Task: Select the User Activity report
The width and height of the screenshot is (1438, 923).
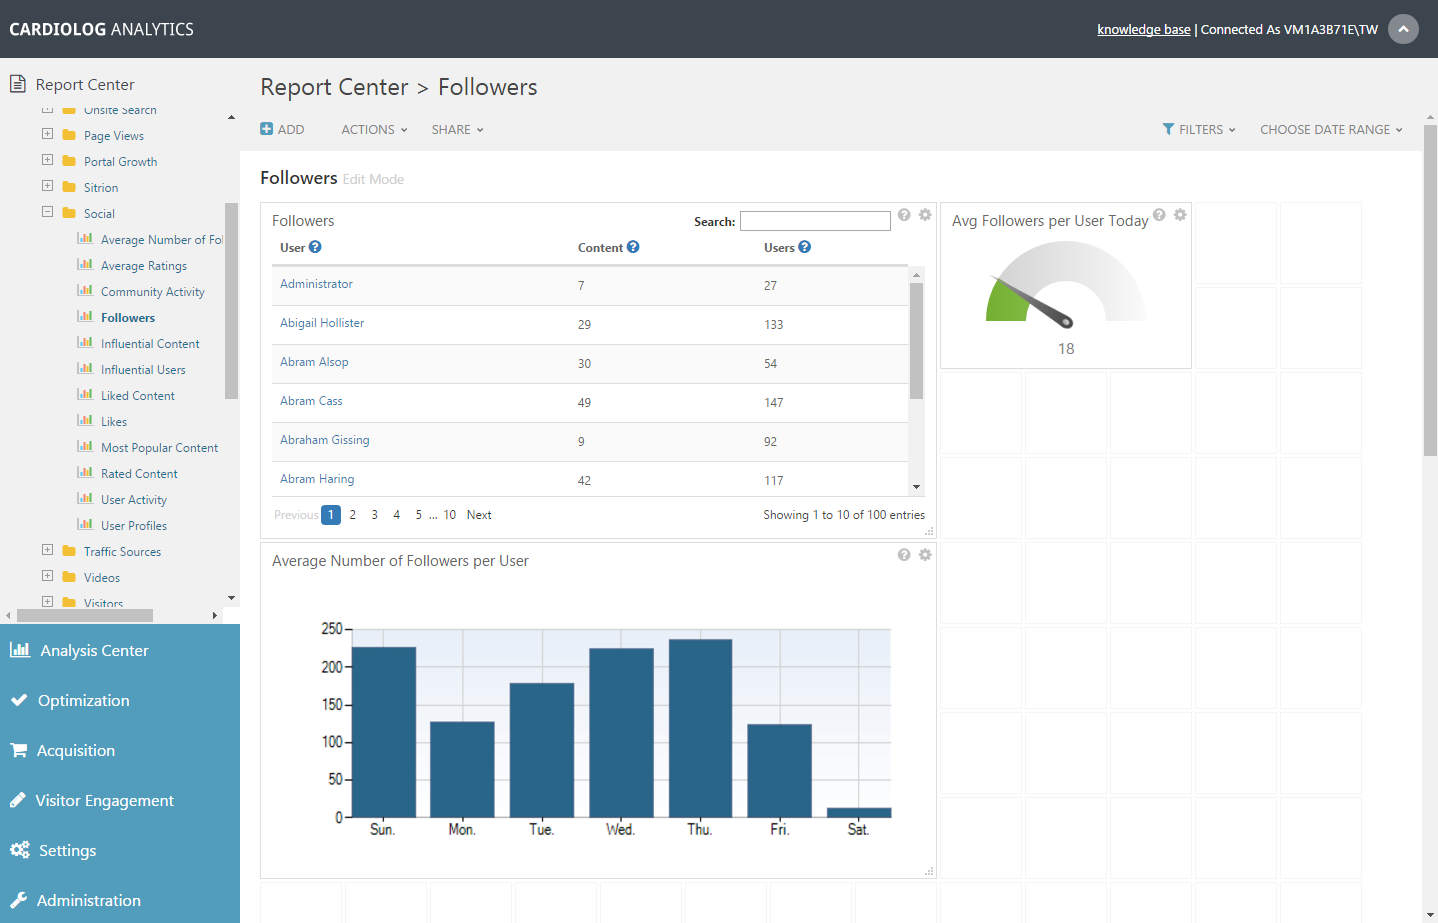Action: [134, 500]
